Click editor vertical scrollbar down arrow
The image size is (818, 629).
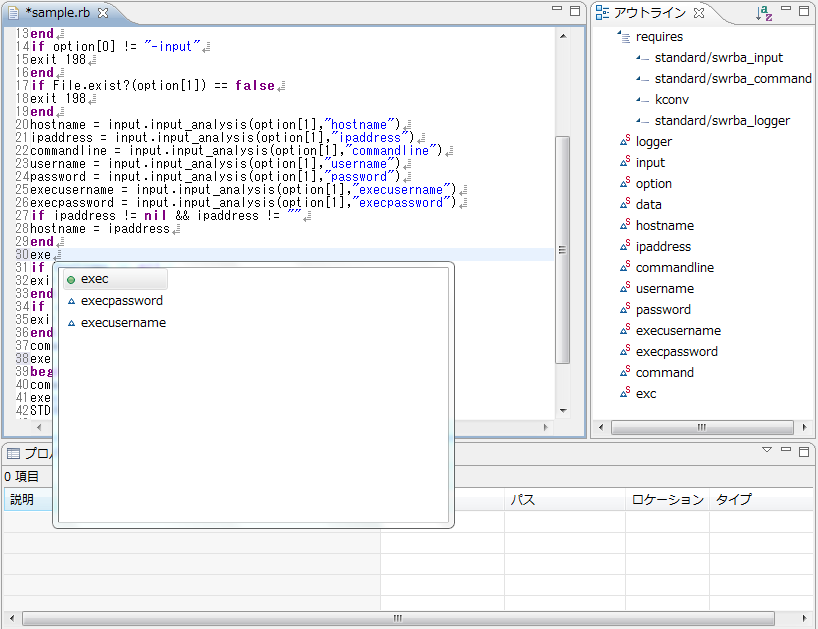click(562, 410)
